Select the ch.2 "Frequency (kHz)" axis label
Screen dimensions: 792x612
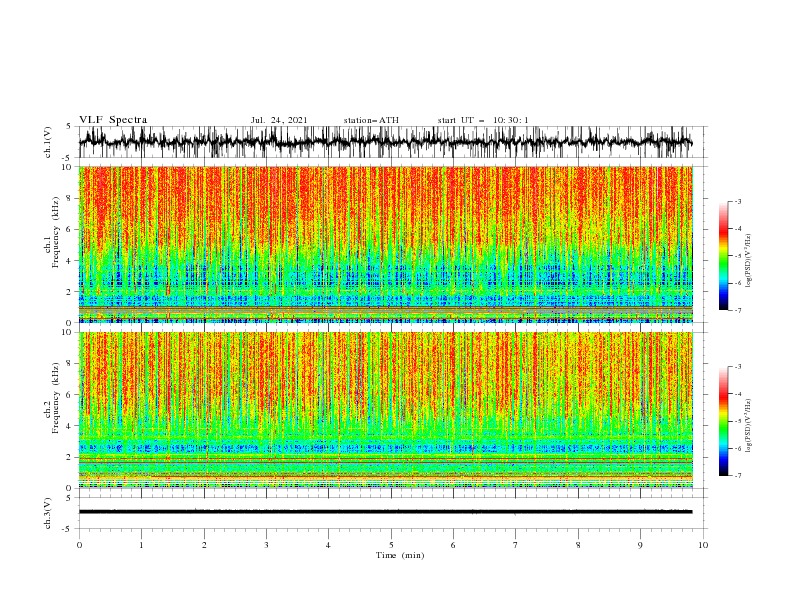point(55,397)
